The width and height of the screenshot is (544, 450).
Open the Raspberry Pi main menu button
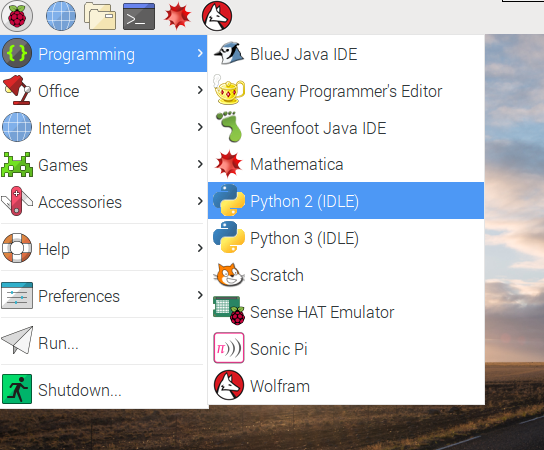click(17, 16)
